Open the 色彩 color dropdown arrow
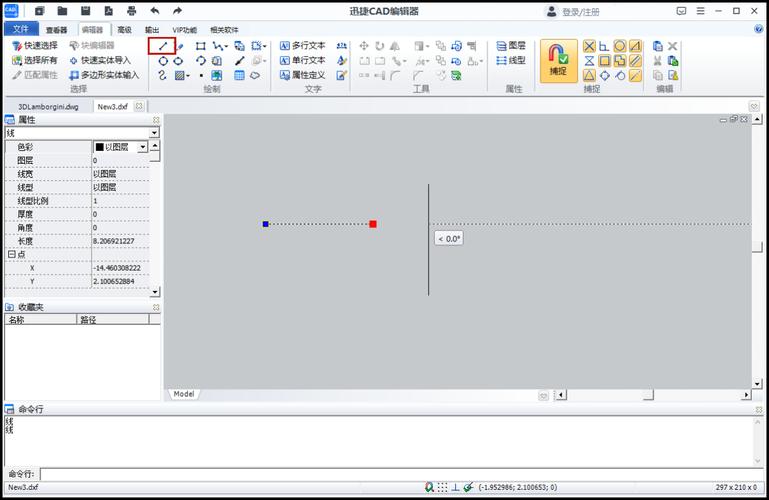Viewport: 769px width, 500px height. tap(143, 147)
